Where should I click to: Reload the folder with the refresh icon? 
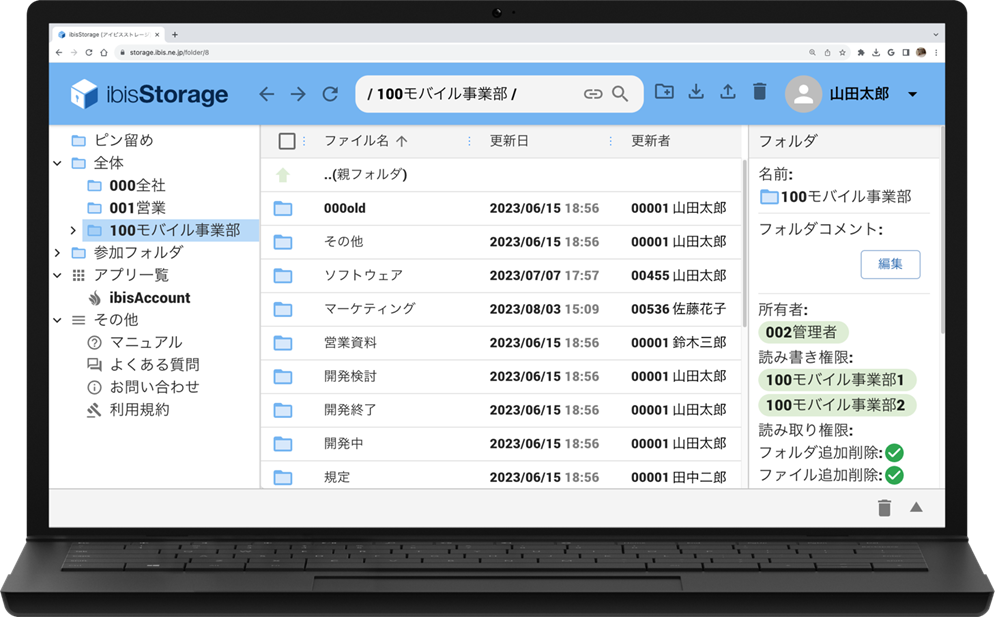click(330, 94)
